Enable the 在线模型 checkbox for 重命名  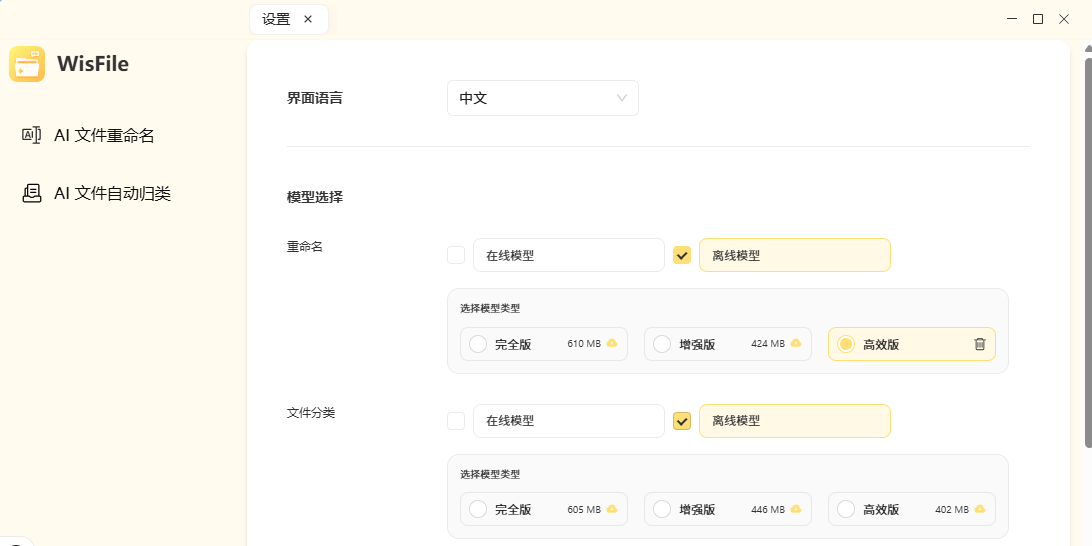456,255
